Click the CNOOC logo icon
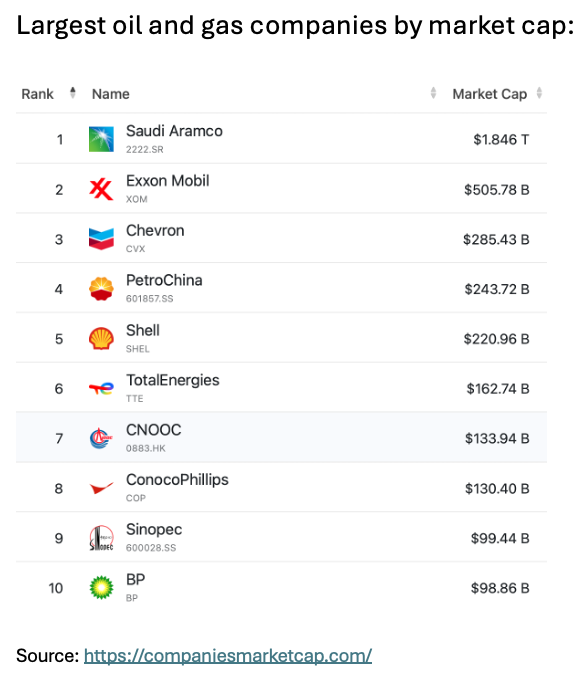586x680 pixels. coord(101,438)
